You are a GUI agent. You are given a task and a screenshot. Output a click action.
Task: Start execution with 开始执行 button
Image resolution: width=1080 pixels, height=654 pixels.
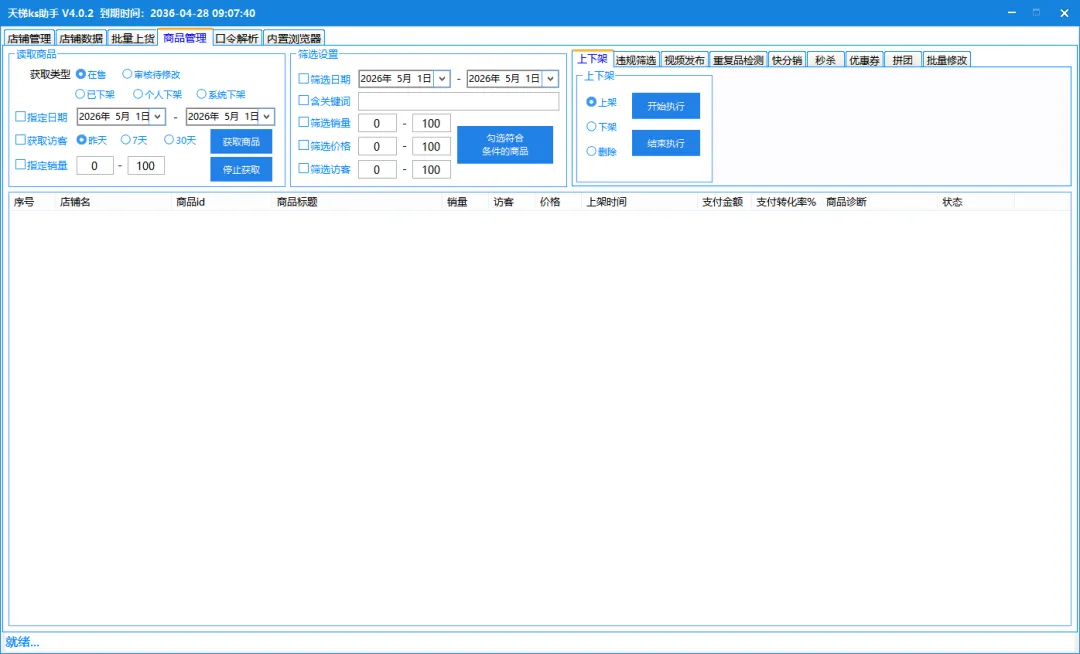pyautogui.click(x=666, y=106)
